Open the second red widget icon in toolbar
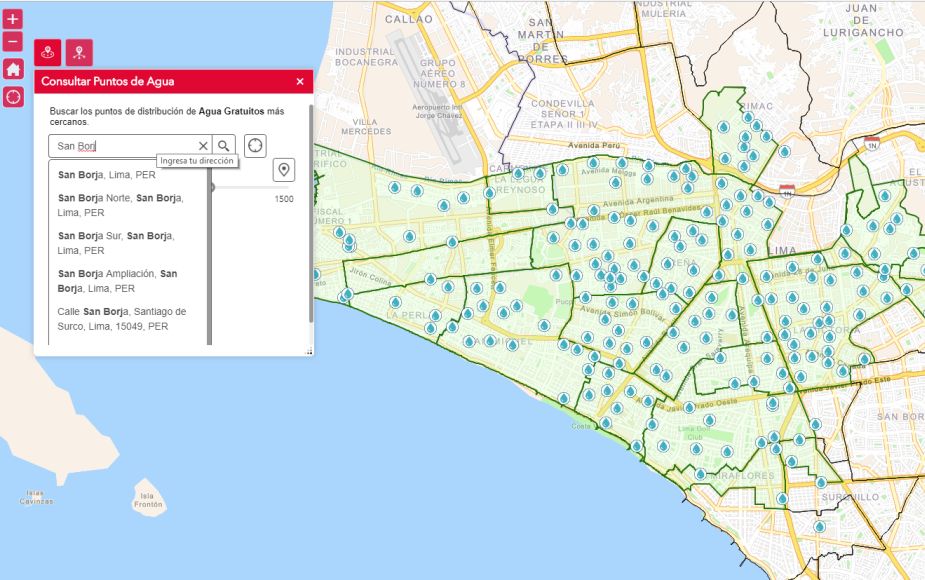 click(x=78, y=53)
